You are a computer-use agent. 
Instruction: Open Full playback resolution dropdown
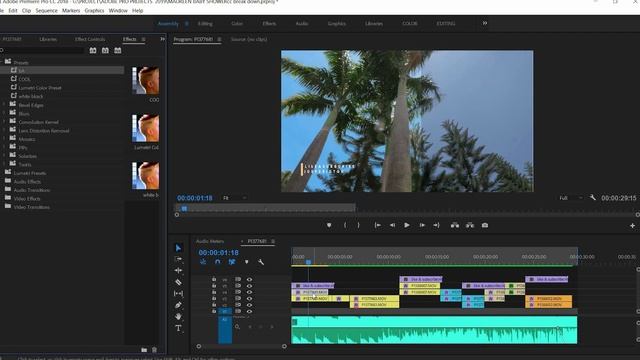(571, 198)
